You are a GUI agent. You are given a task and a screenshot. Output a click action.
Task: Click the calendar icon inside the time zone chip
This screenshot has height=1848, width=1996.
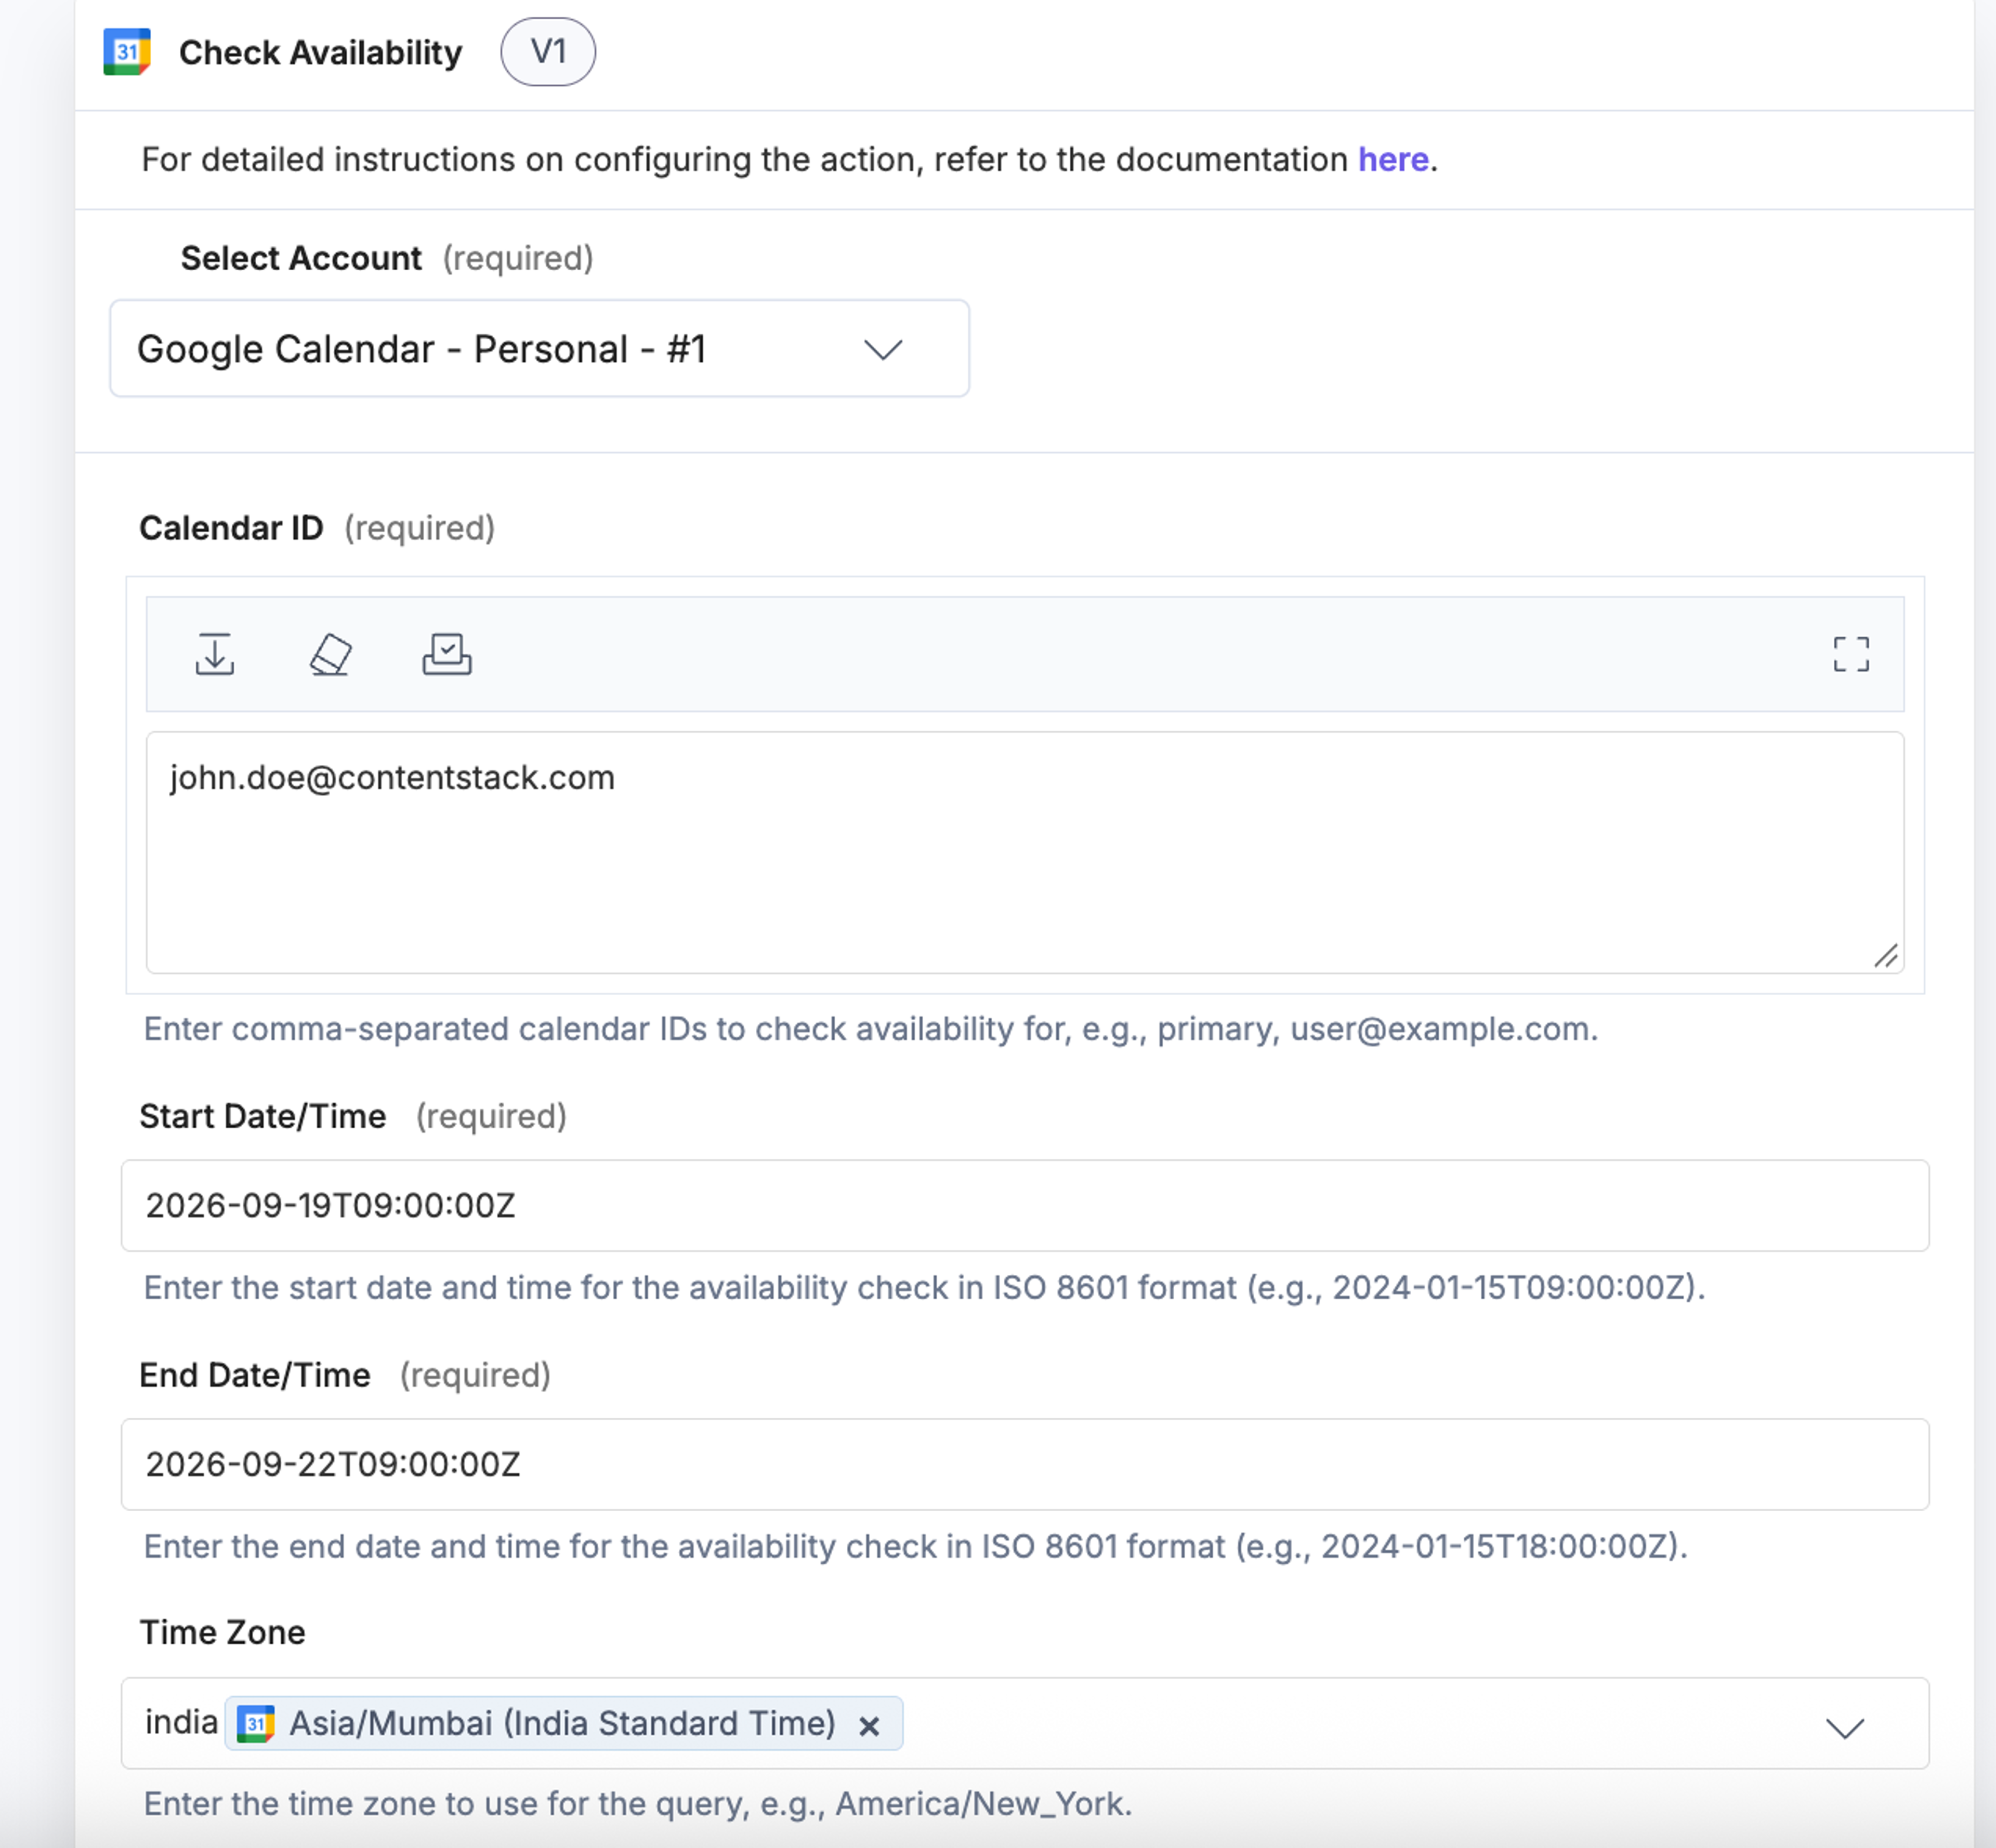coord(256,1723)
